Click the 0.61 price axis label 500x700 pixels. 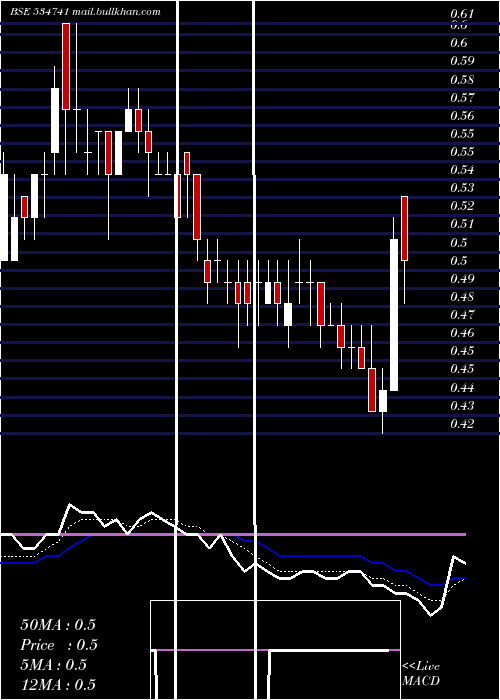tap(462, 14)
